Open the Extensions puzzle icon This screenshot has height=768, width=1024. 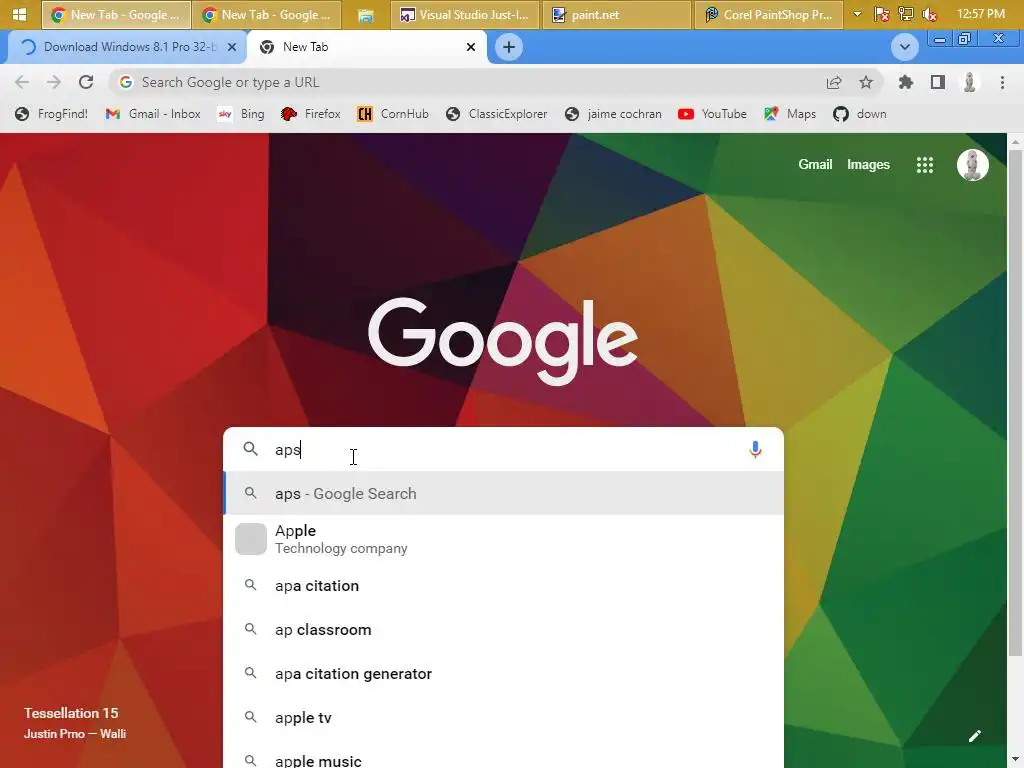pyautogui.click(x=906, y=82)
